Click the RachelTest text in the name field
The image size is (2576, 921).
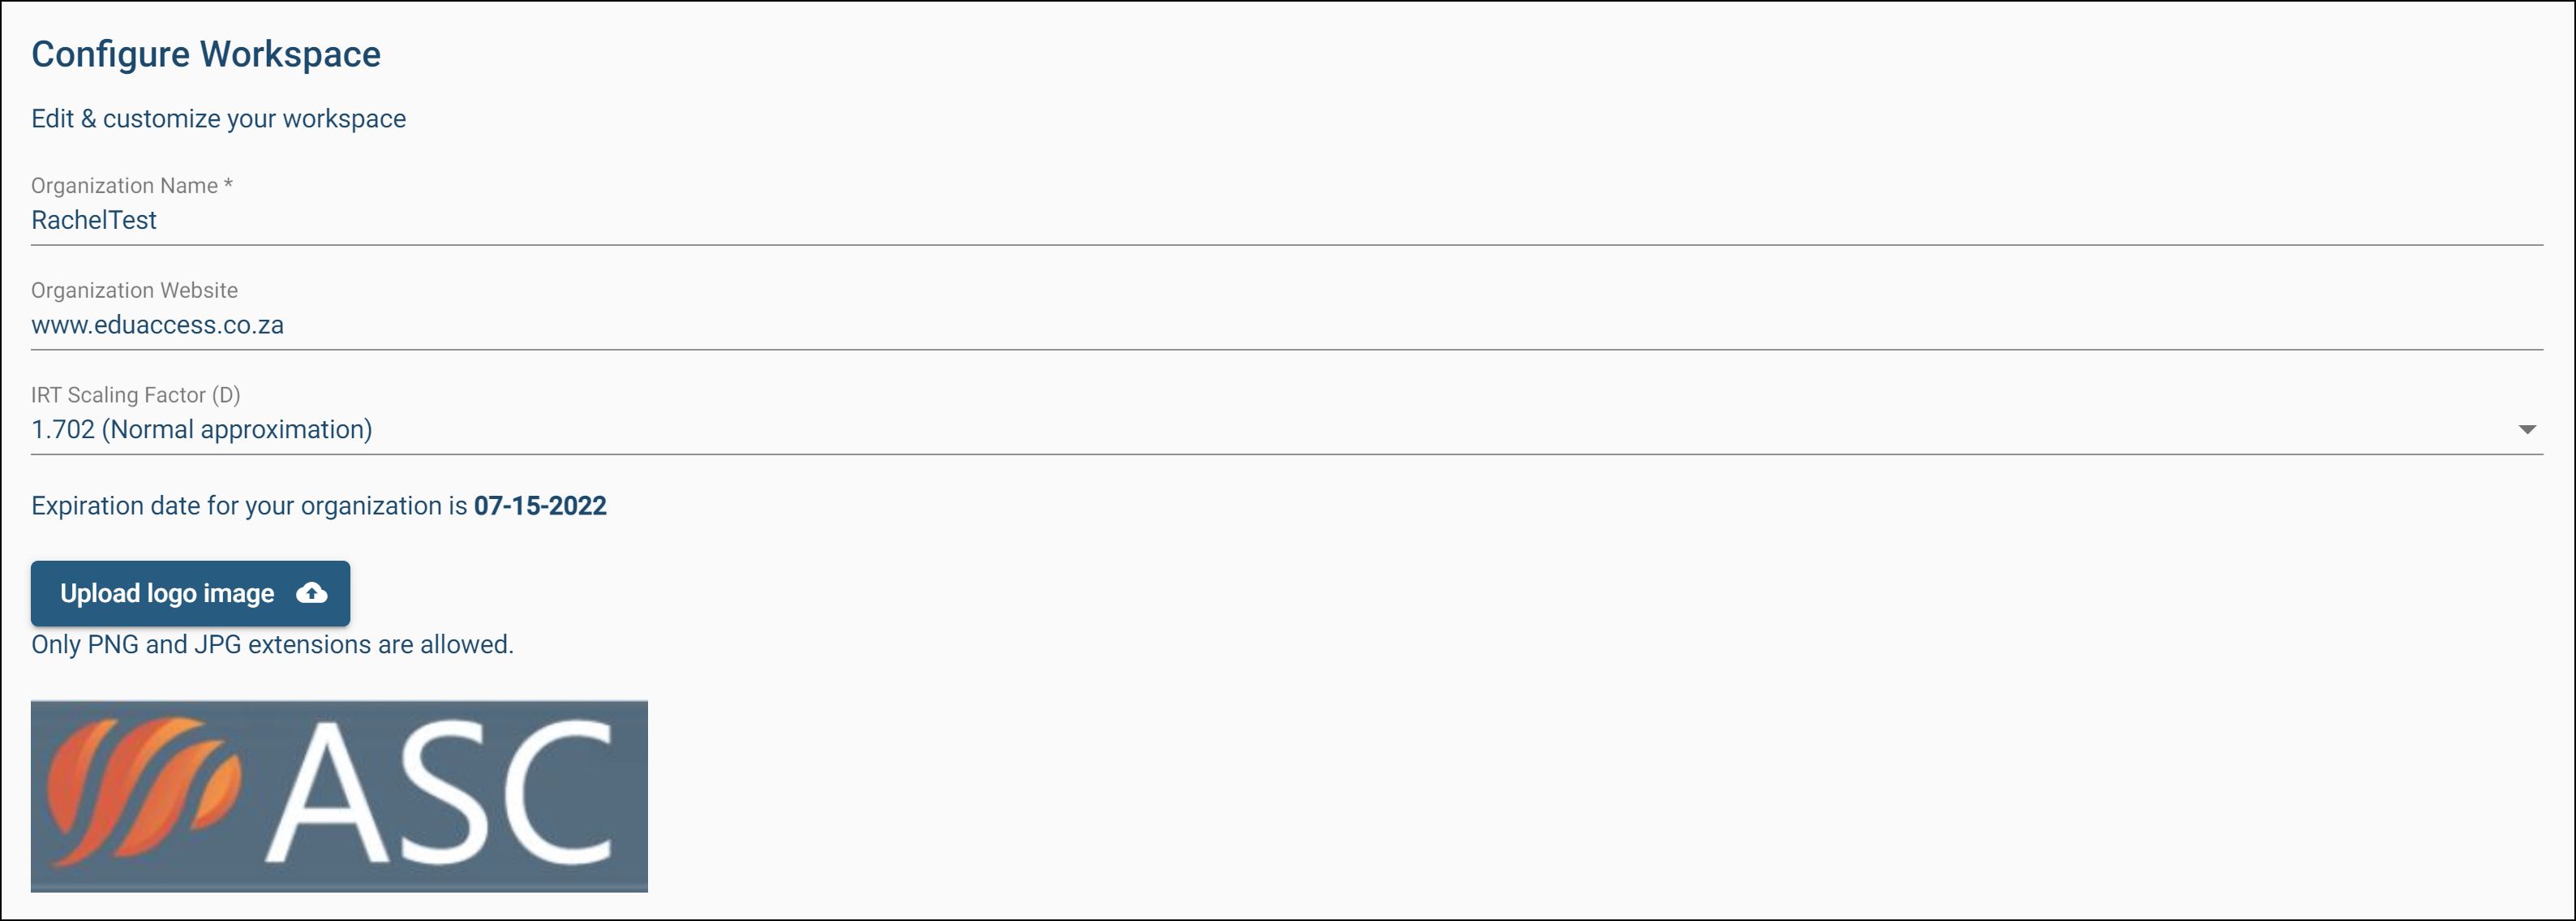(94, 220)
